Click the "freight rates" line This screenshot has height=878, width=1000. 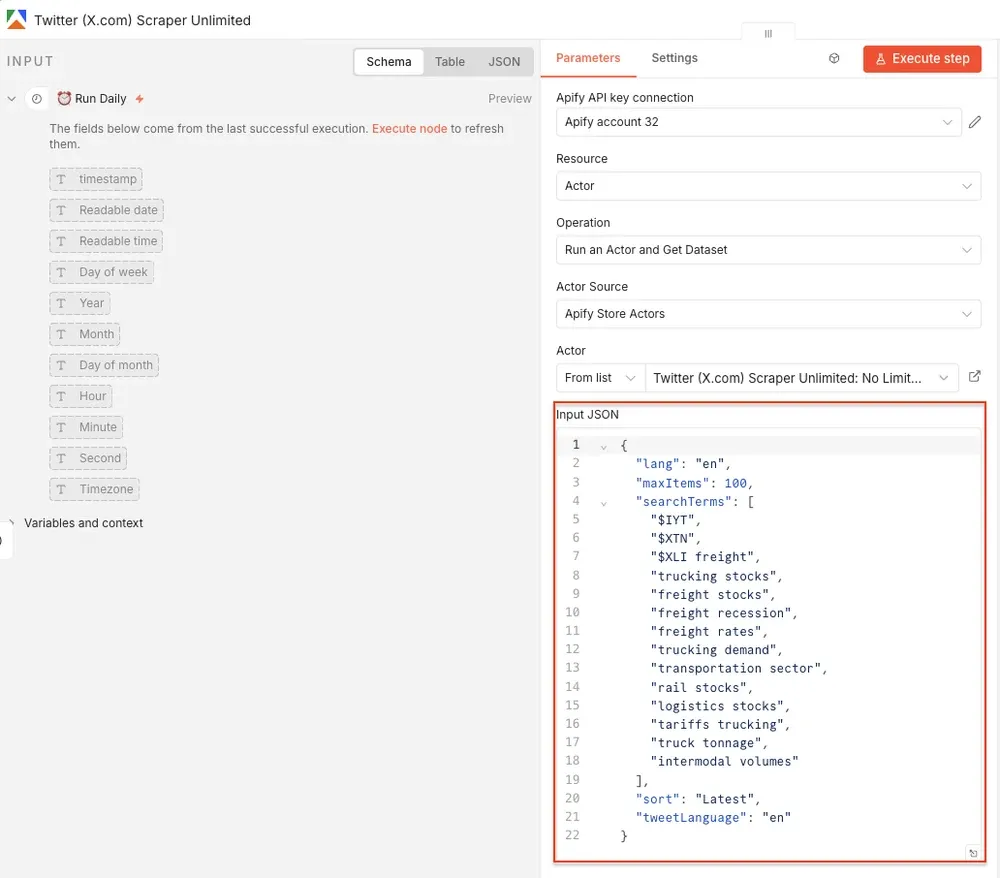[x=709, y=631]
